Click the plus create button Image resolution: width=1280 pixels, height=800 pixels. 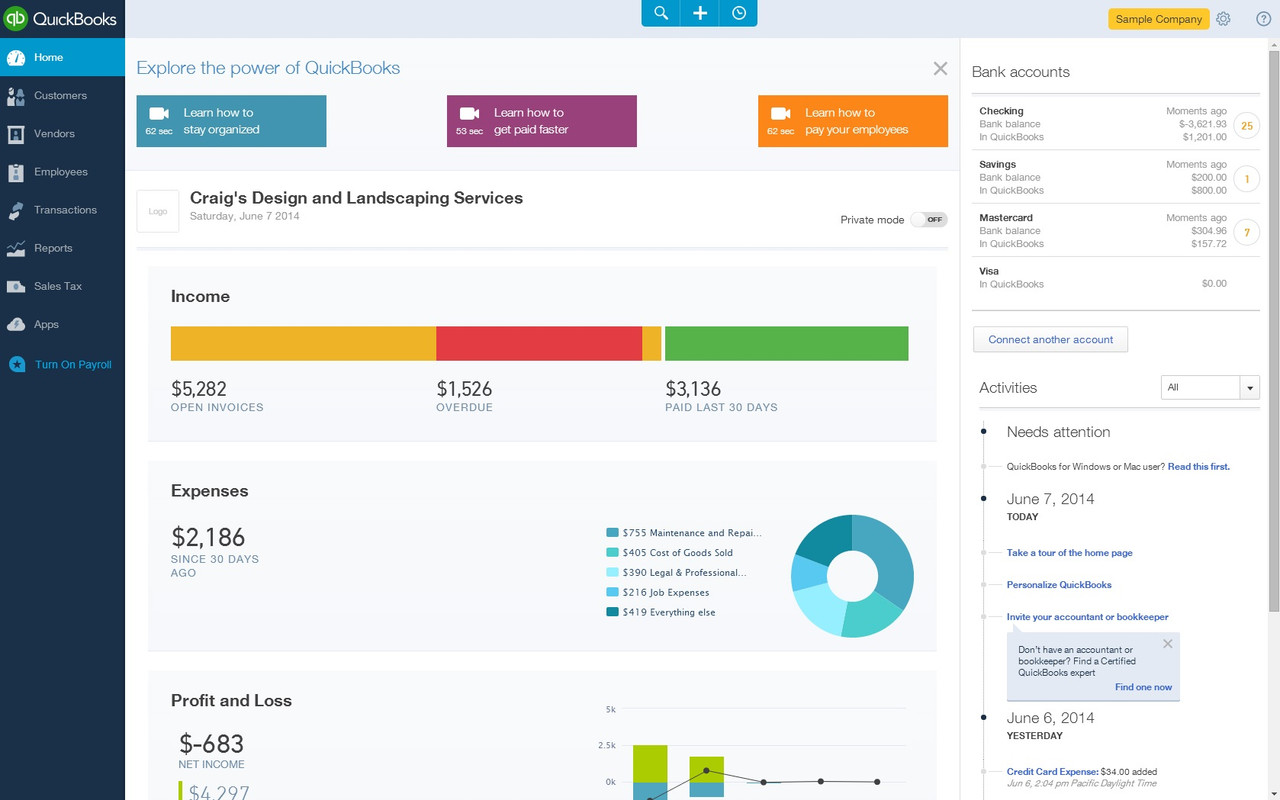pos(700,13)
